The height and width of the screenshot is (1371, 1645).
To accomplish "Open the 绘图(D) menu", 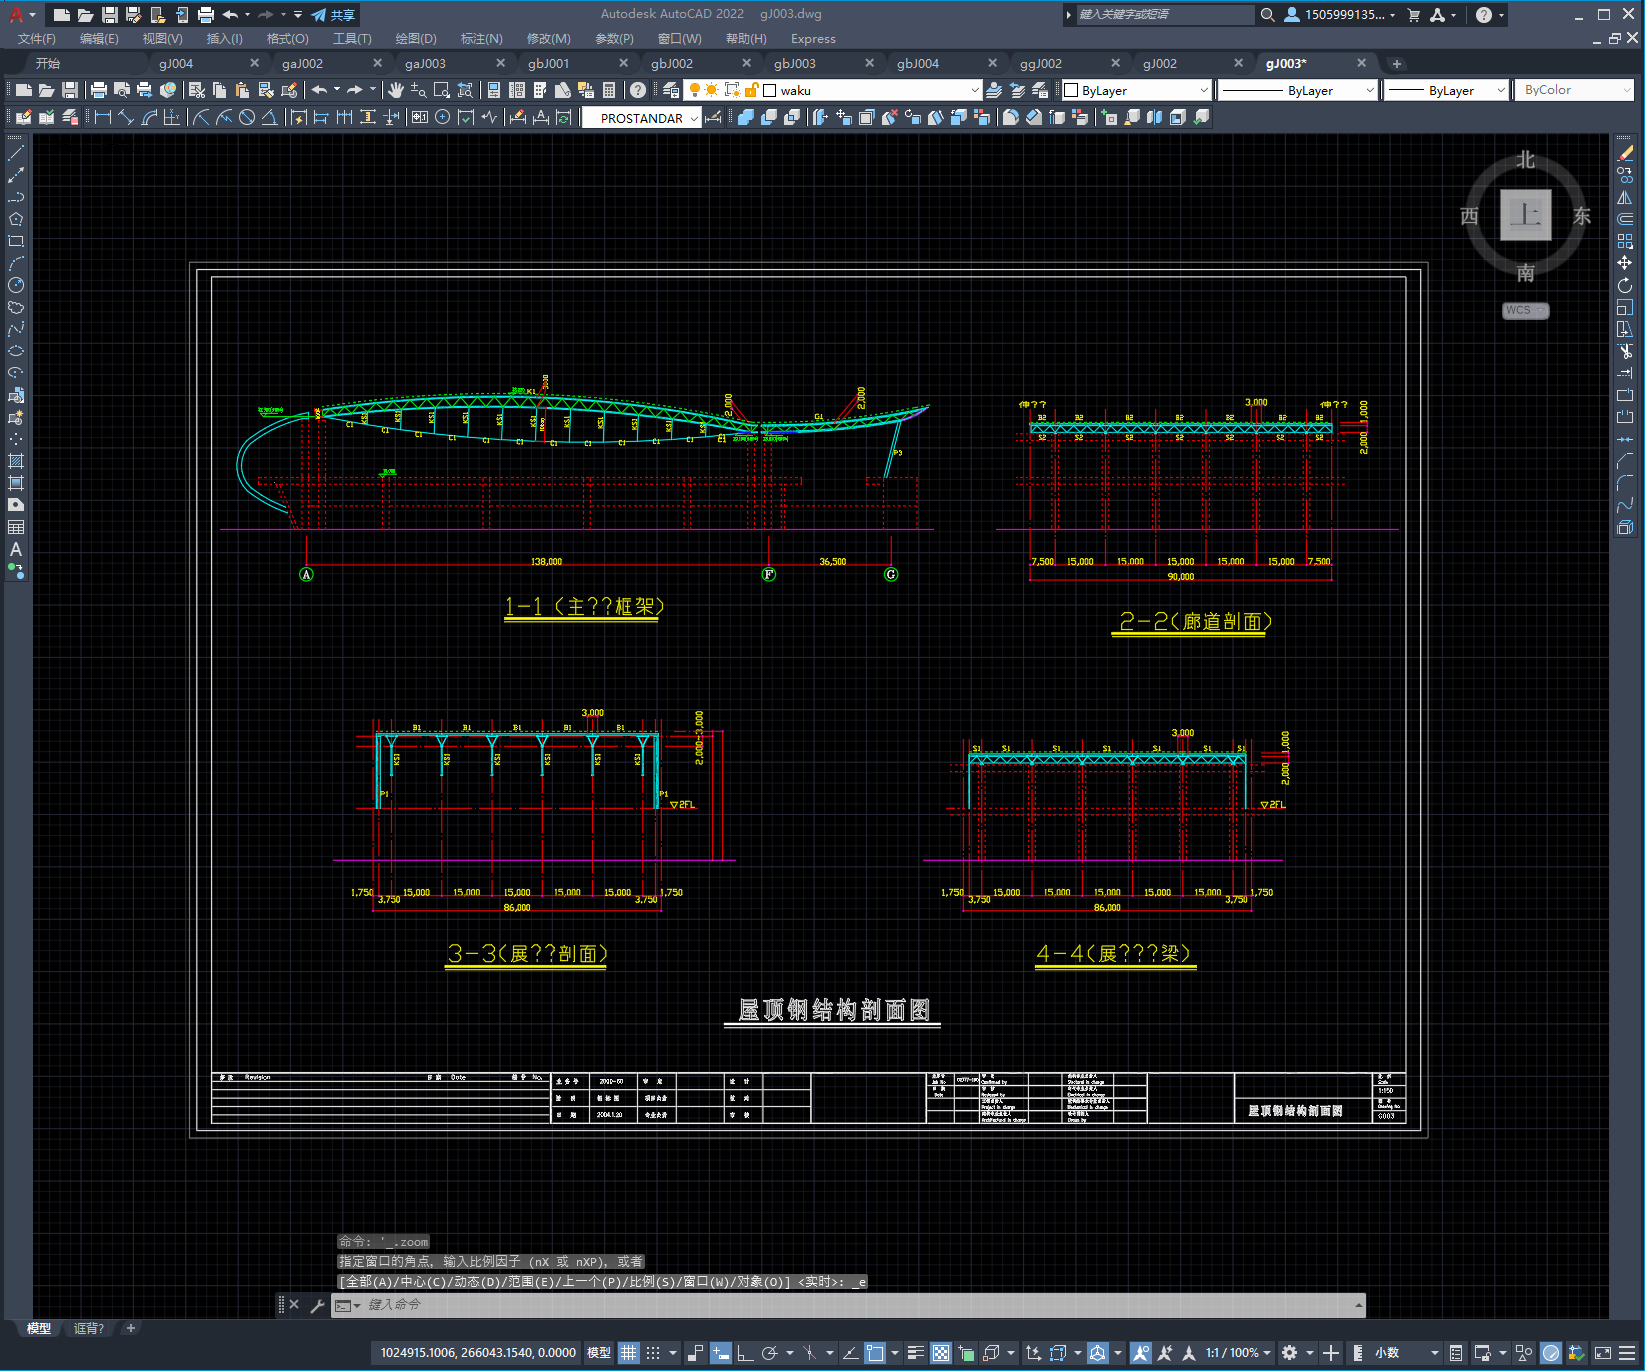I will point(416,39).
